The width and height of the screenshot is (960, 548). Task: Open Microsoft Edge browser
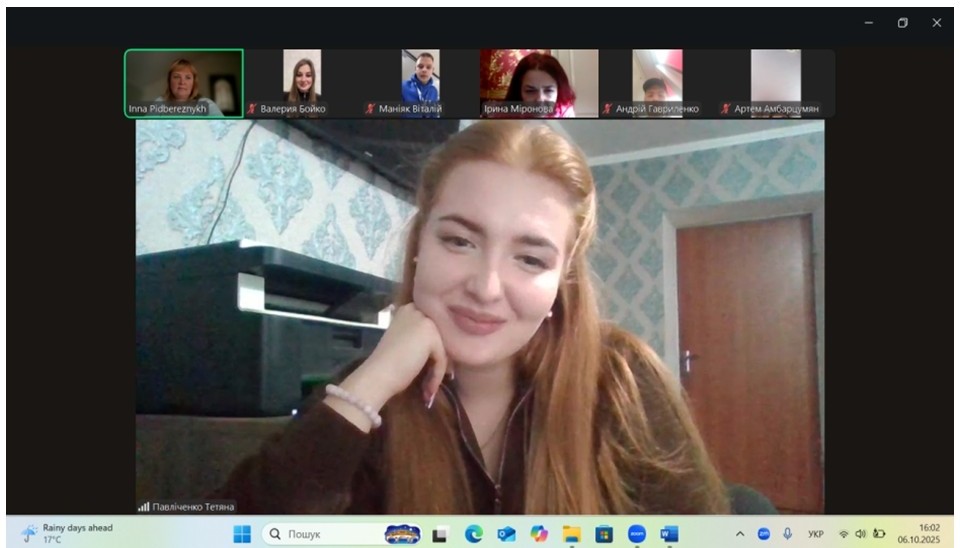[x=474, y=534]
